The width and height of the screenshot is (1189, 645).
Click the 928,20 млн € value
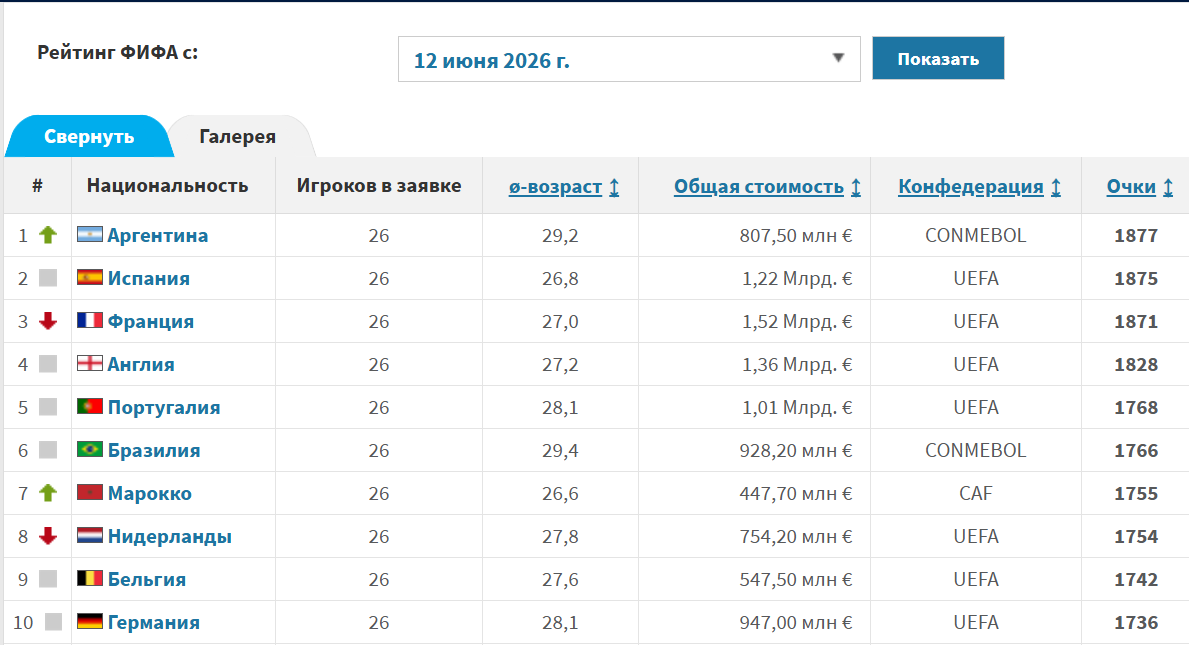pyautogui.click(x=796, y=450)
